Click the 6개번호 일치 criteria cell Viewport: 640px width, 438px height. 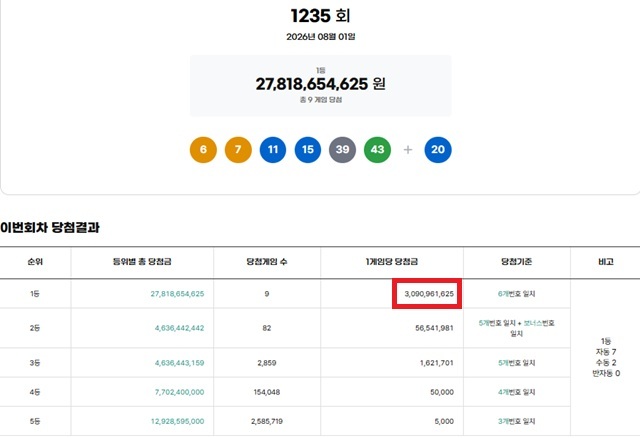click(517, 294)
